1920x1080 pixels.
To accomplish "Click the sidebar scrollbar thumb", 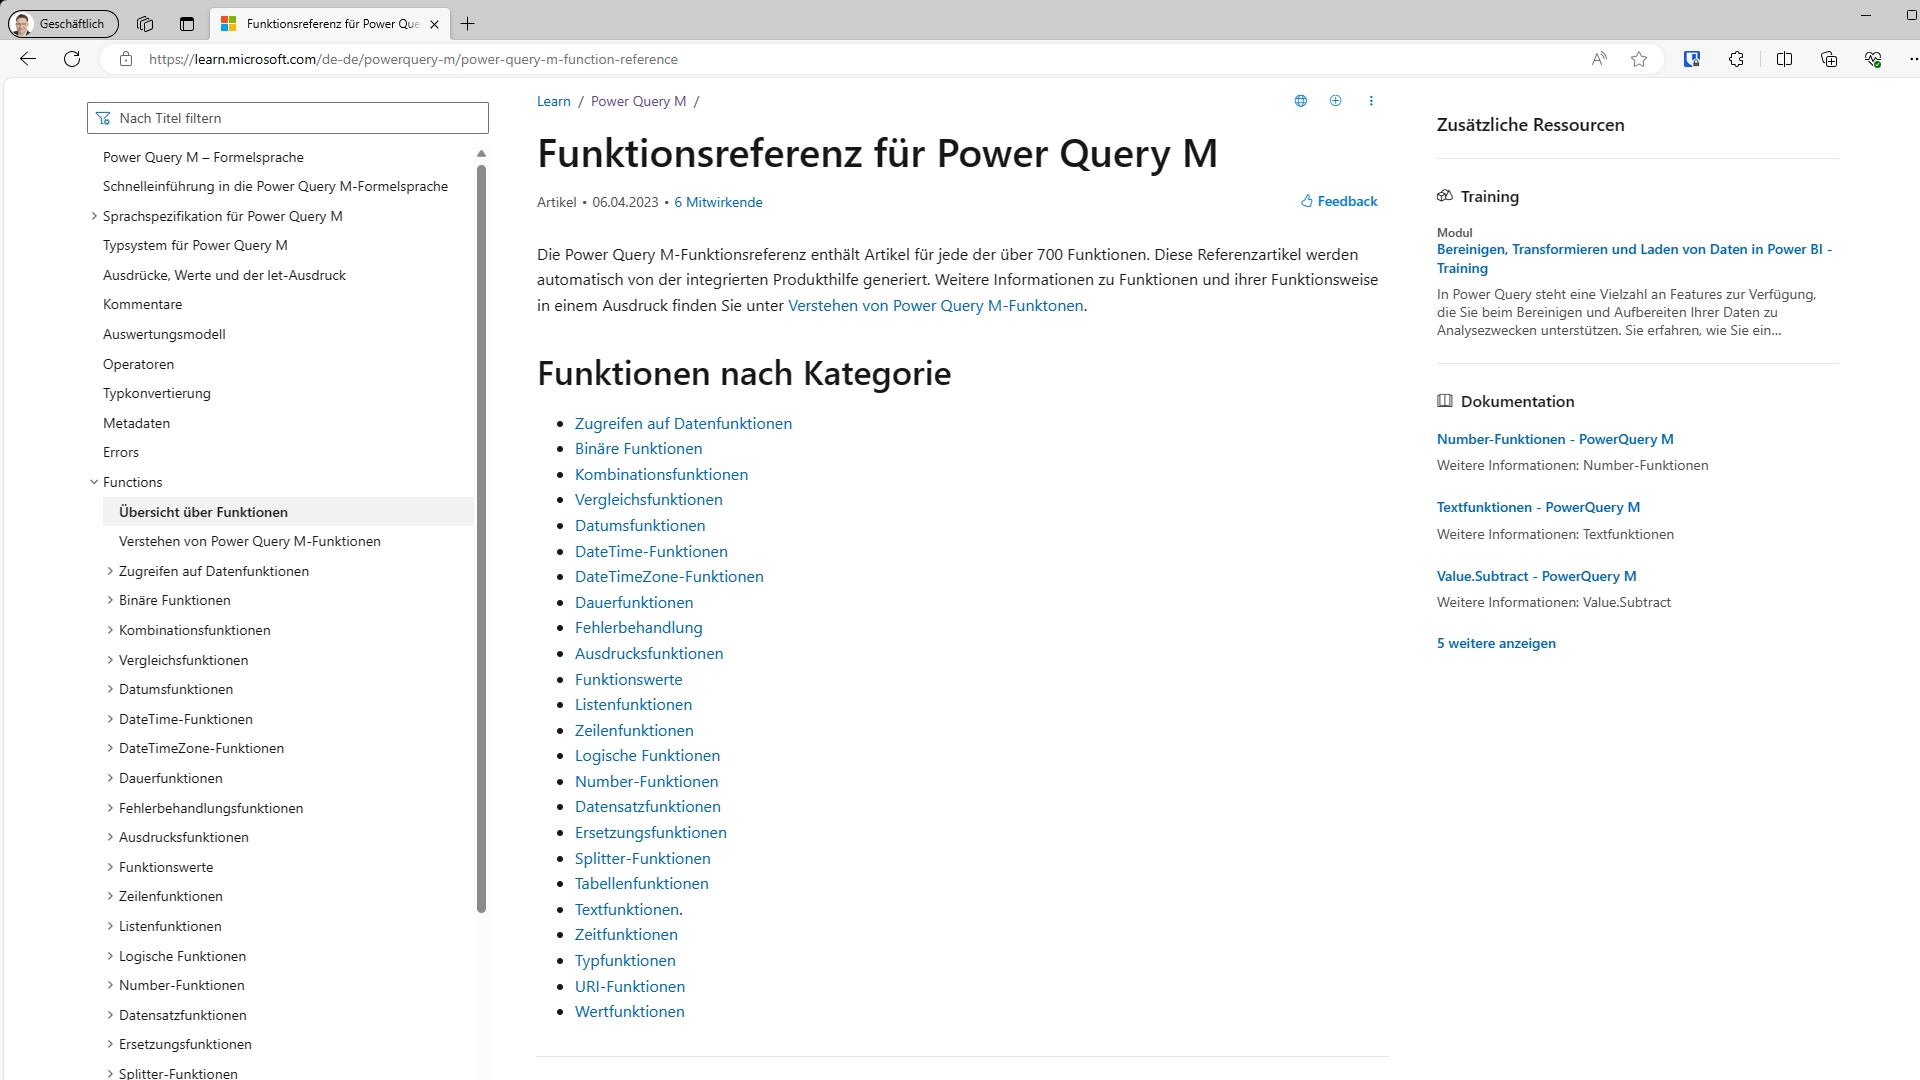I will (481, 538).
